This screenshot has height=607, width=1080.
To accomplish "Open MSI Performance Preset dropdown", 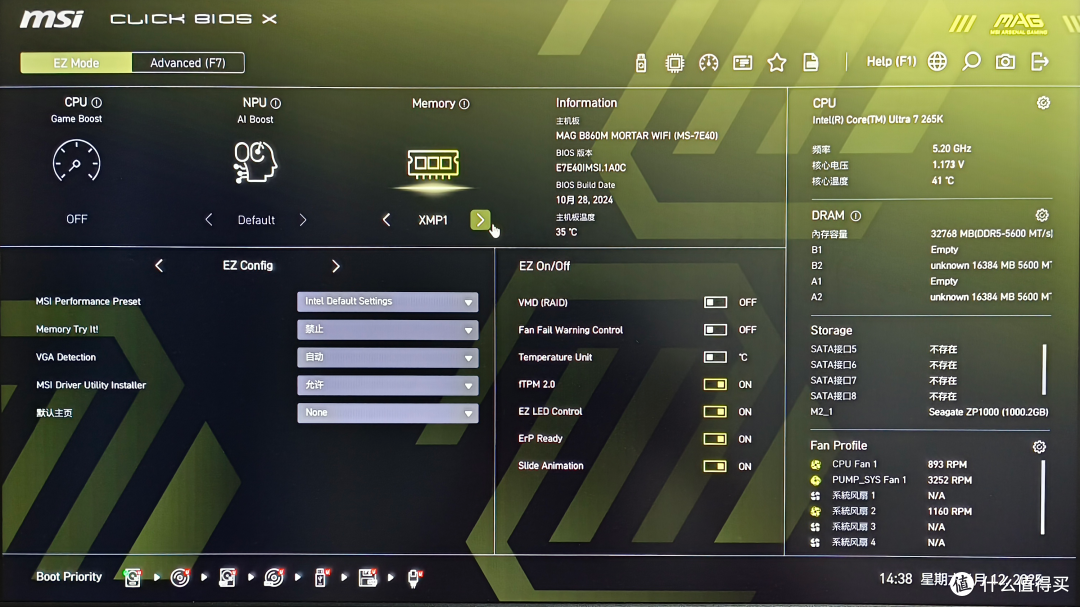I will click(x=388, y=302).
